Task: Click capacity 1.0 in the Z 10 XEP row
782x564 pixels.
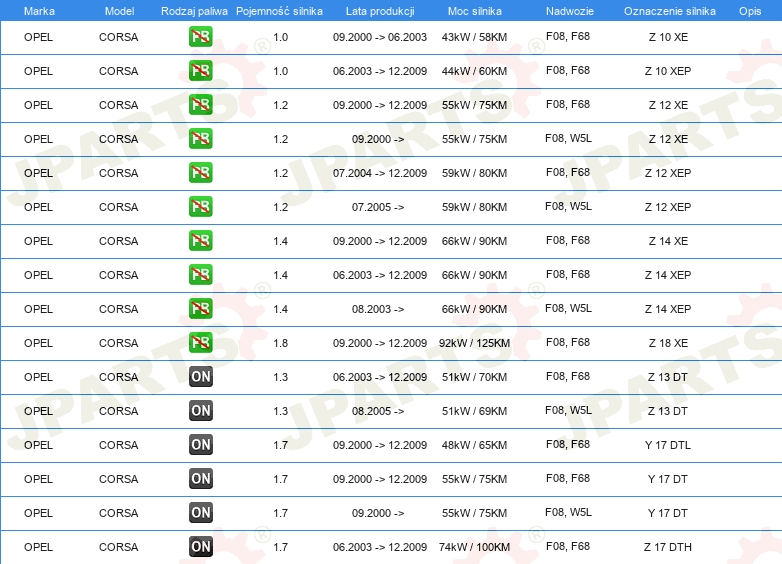Action: (x=281, y=71)
